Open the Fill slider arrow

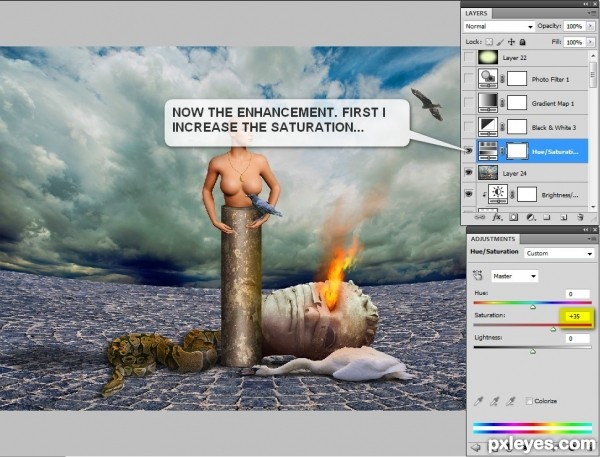(591, 42)
